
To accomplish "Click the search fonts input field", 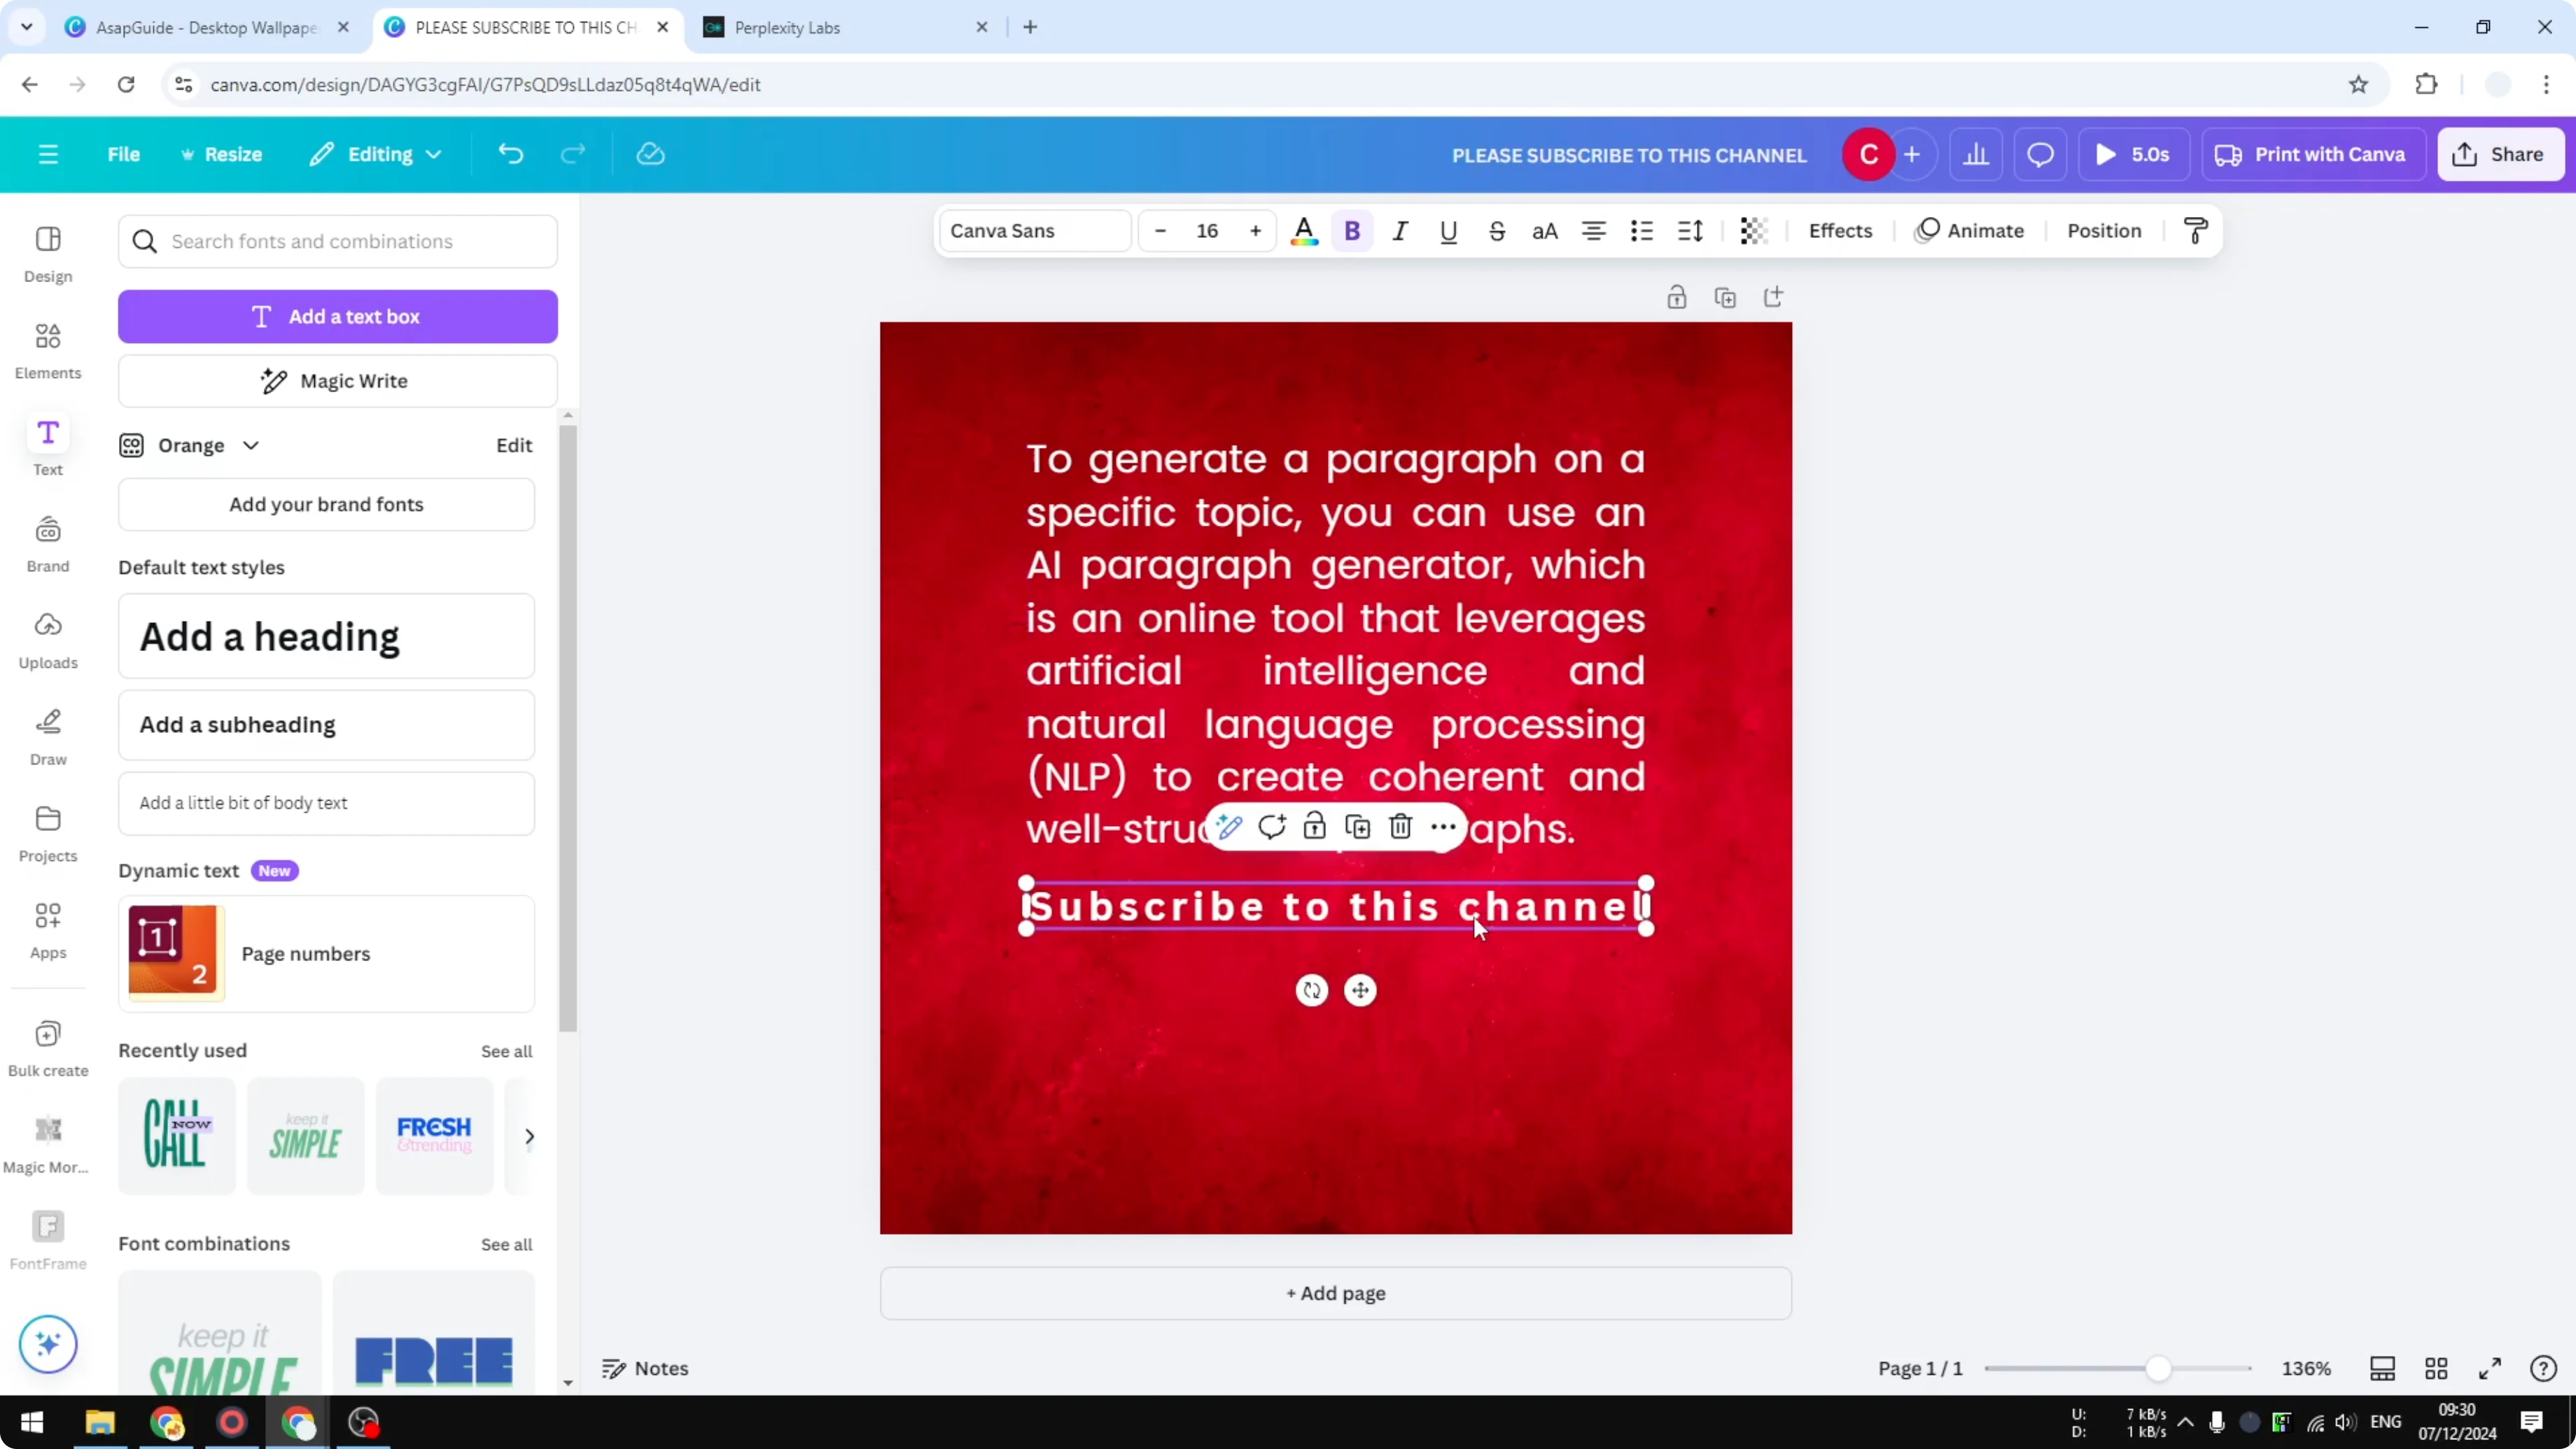I will coord(337,241).
